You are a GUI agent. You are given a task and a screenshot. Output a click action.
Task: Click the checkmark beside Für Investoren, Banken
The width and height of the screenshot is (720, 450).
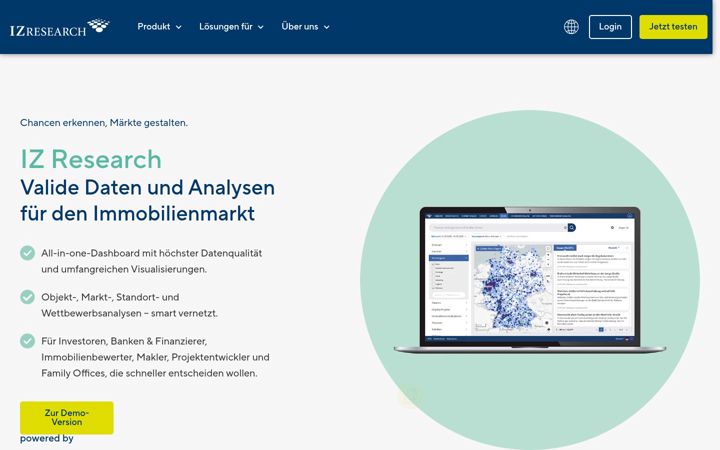coord(28,341)
